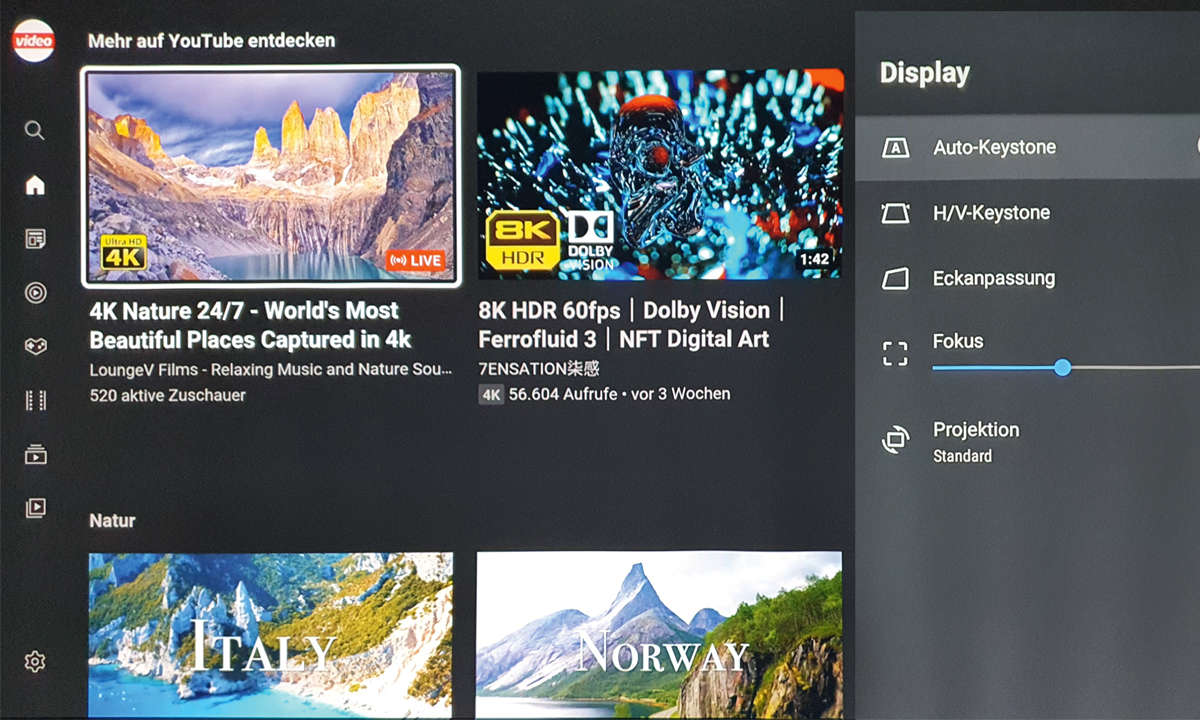
Task: Open the Gaming controller icon
Action: (35, 346)
